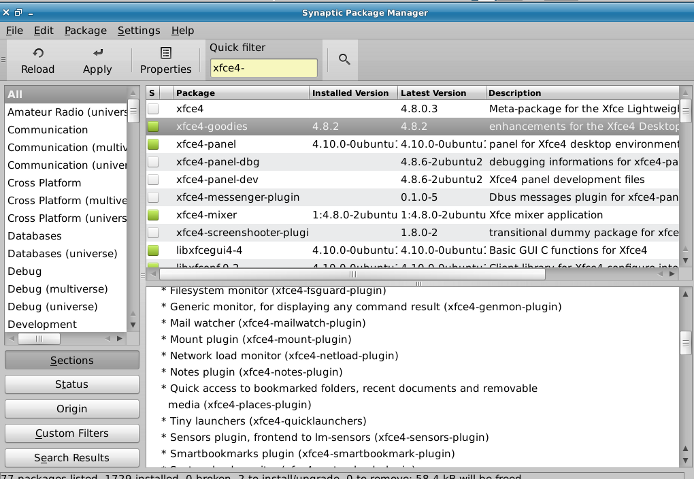694x479 pixels.
Task: Toggle status box for libxfcegui4-4
Action: (153, 250)
